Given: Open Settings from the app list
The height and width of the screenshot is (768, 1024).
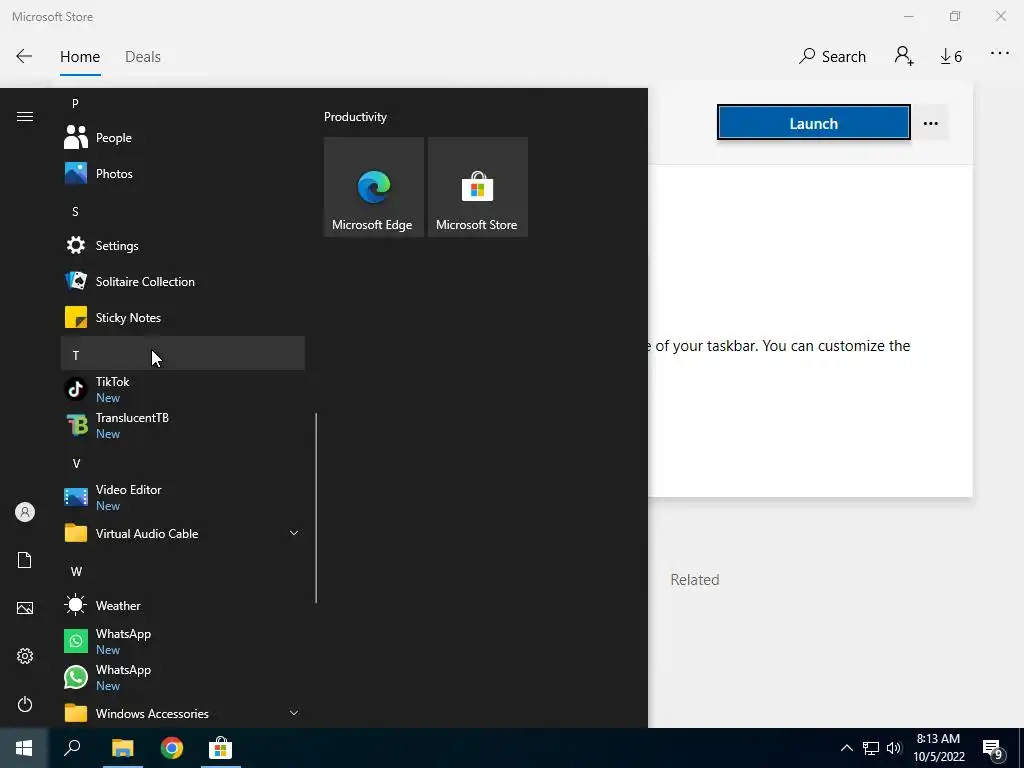Looking at the screenshot, I should 183,246.
